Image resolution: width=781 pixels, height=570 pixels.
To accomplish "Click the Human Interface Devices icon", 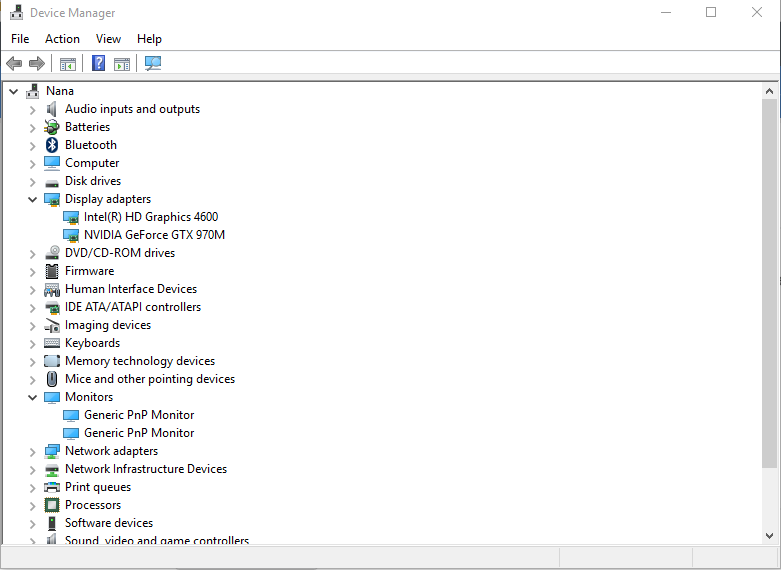I will pyautogui.click(x=52, y=289).
